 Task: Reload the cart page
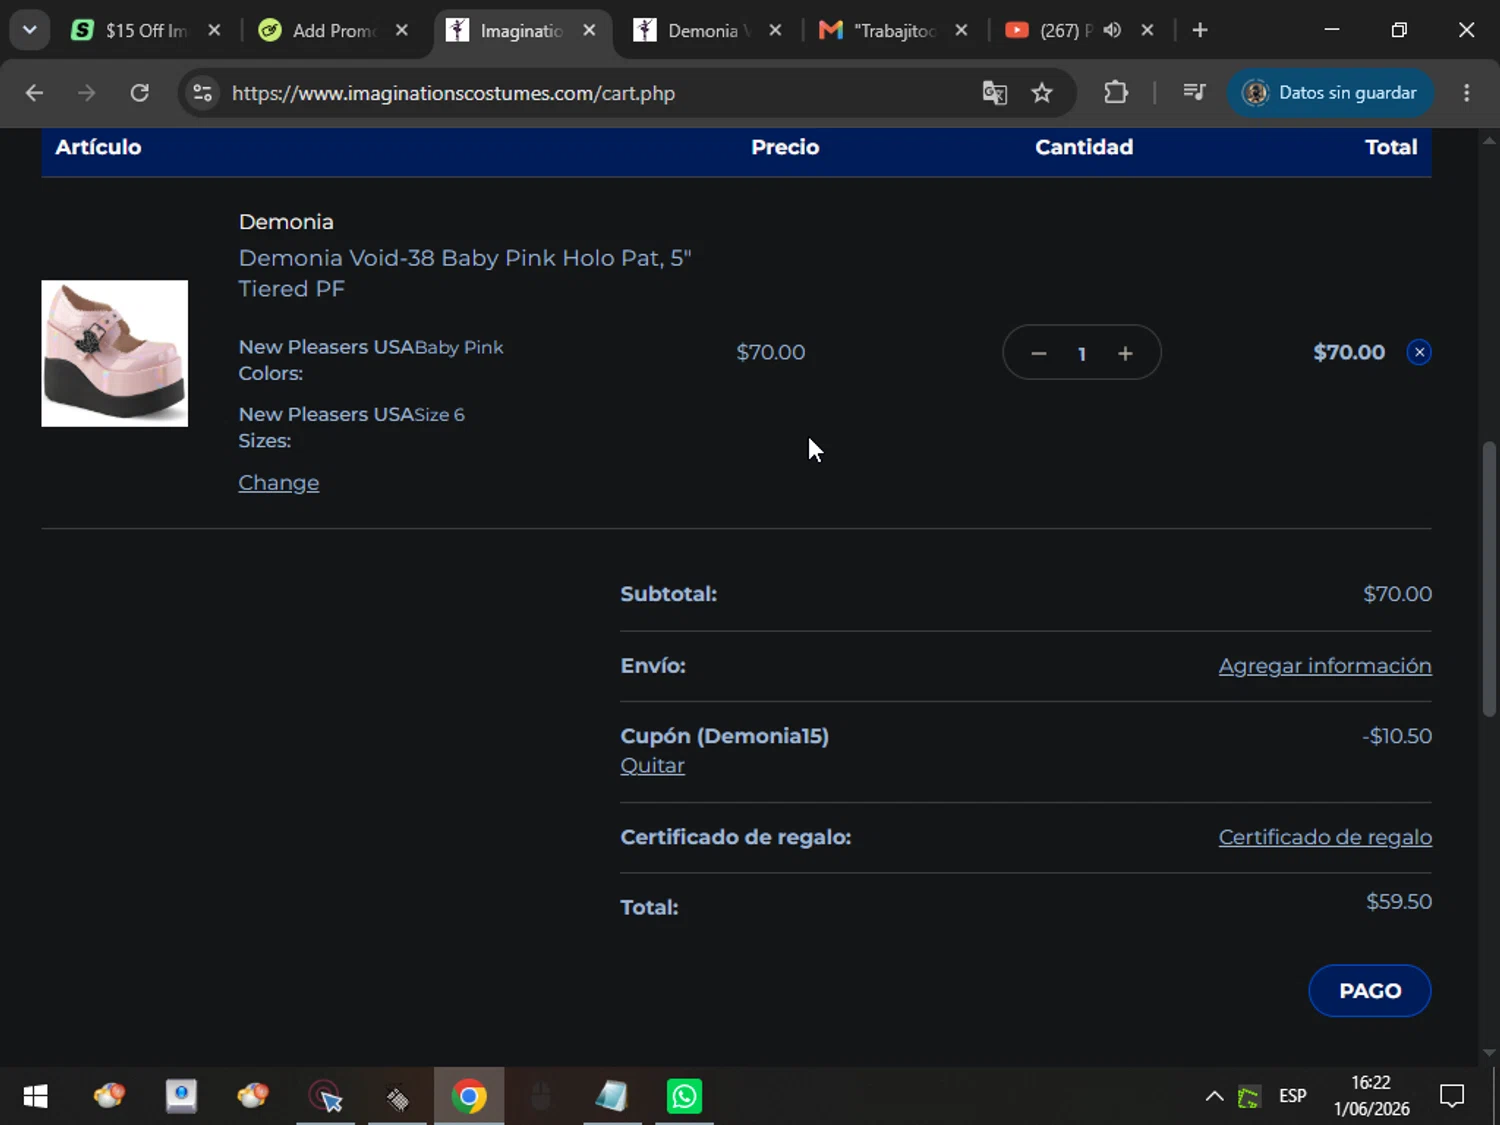[x=140, y=93]
